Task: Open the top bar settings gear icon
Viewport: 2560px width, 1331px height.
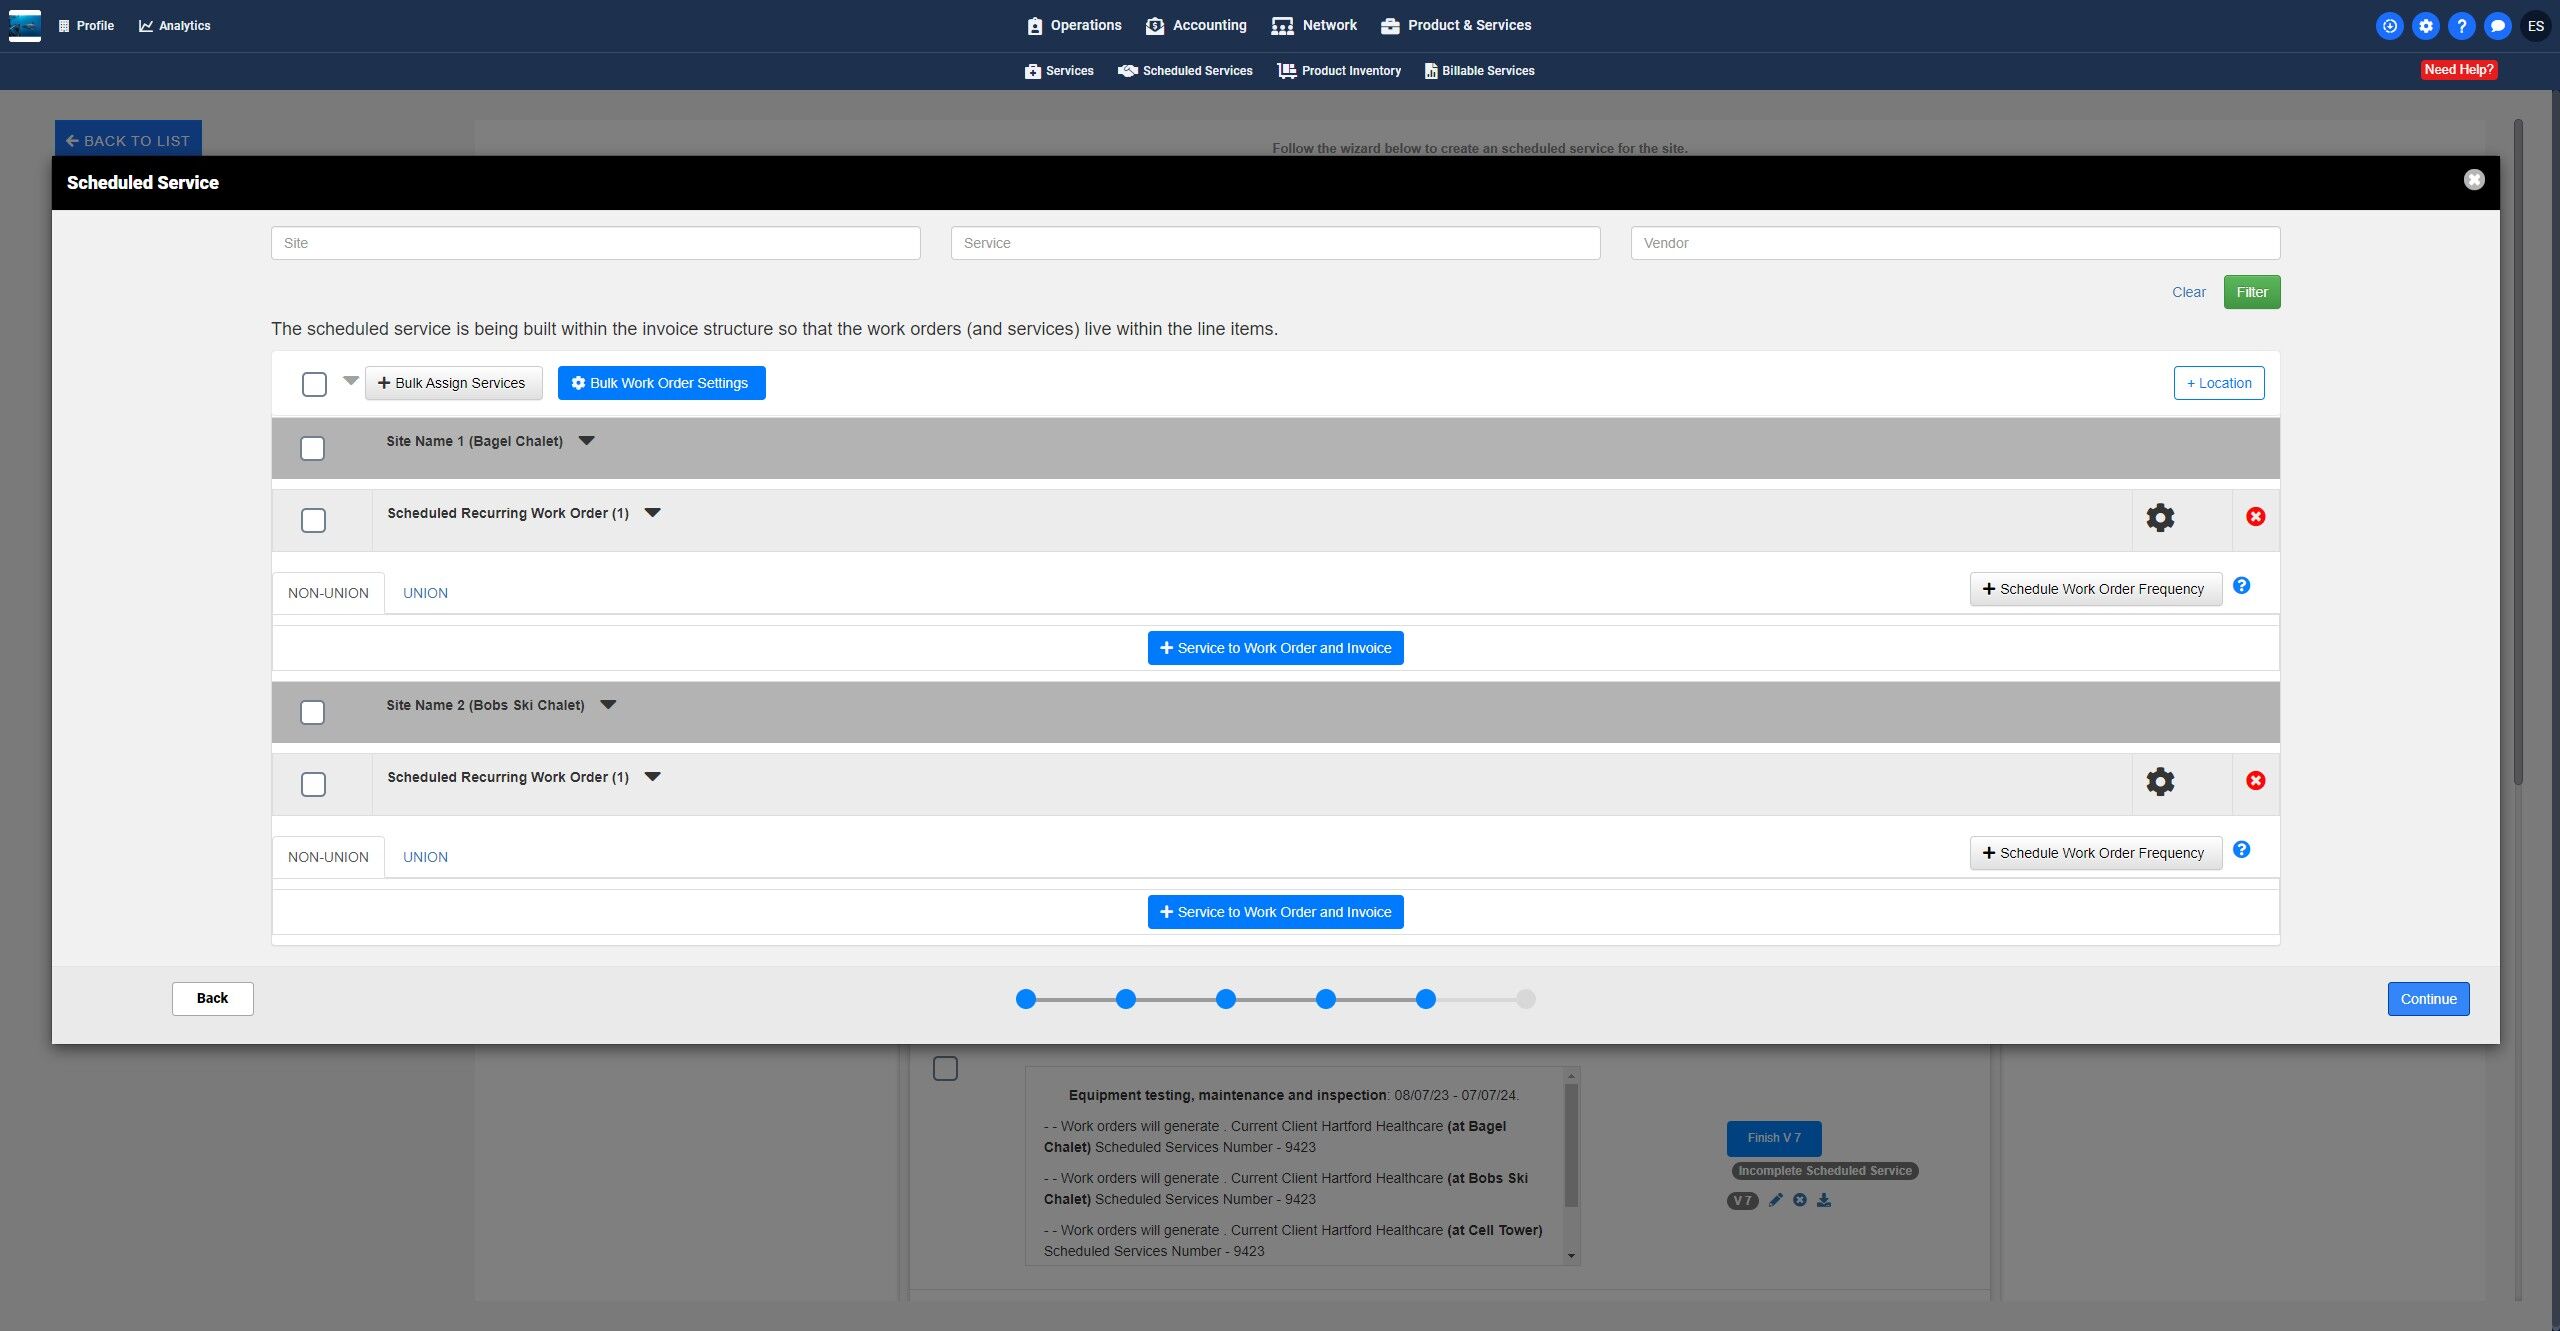Action: point(2425,26)
